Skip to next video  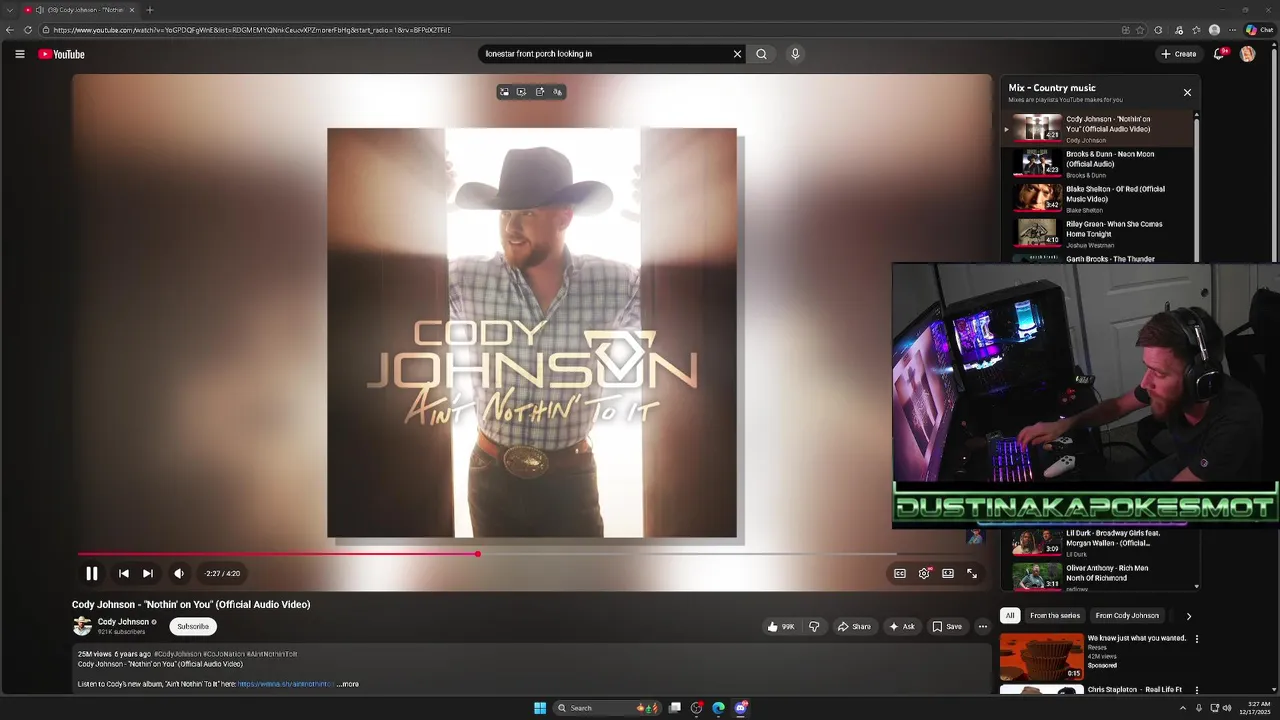tap(147, 573)
